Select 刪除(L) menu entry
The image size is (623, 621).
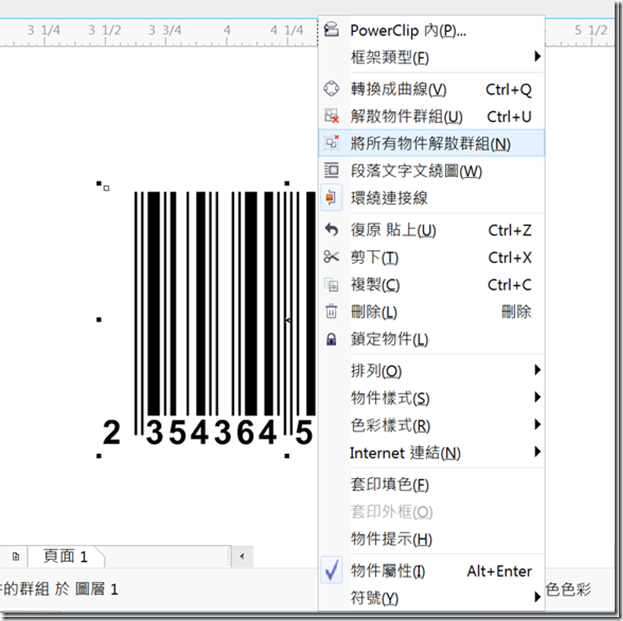click(x=431, y=312)
